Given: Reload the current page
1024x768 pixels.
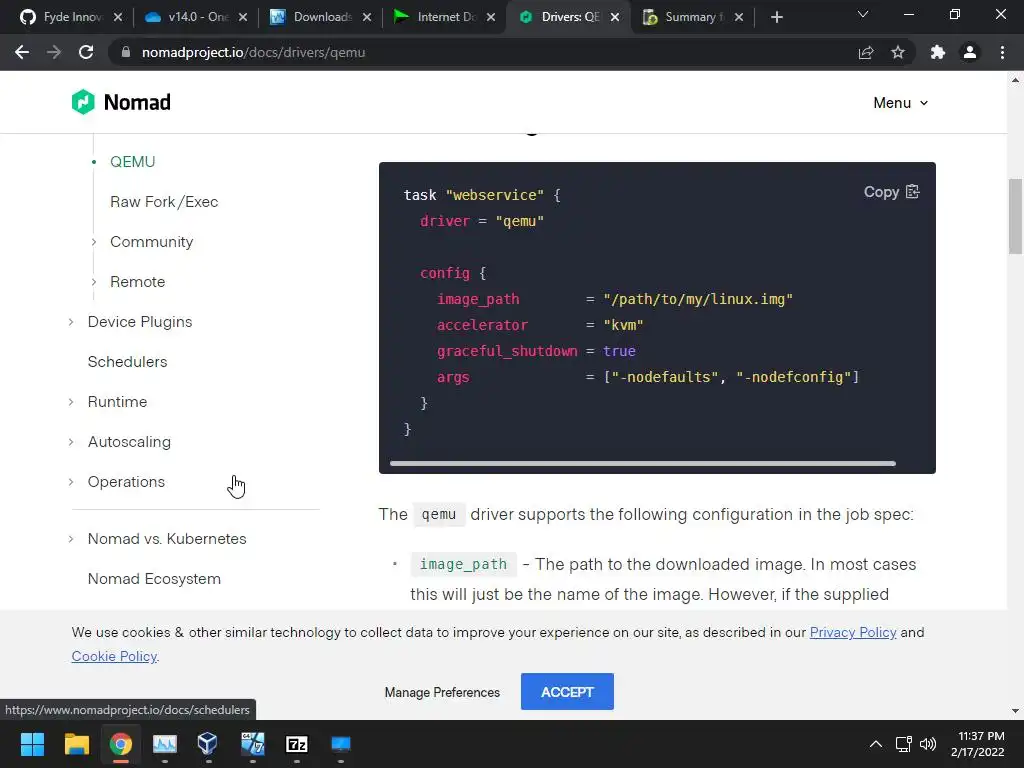Looking at the screenshot, I should (86, 52).
